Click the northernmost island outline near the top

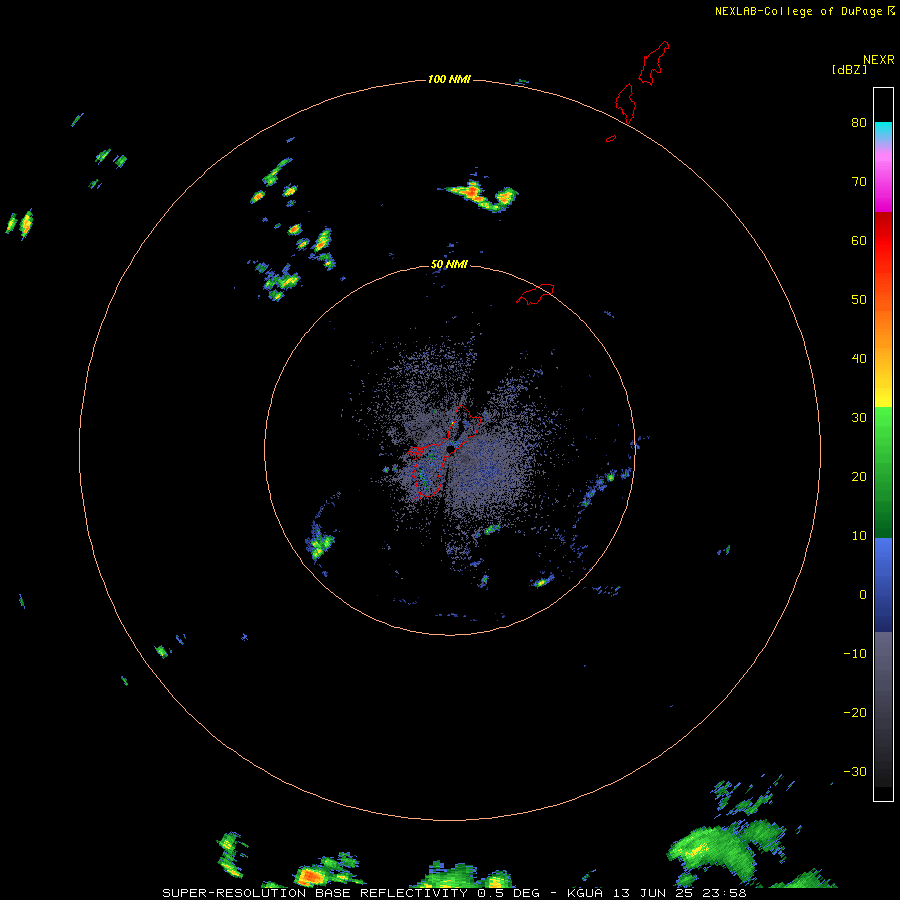(x=654, y=63)
